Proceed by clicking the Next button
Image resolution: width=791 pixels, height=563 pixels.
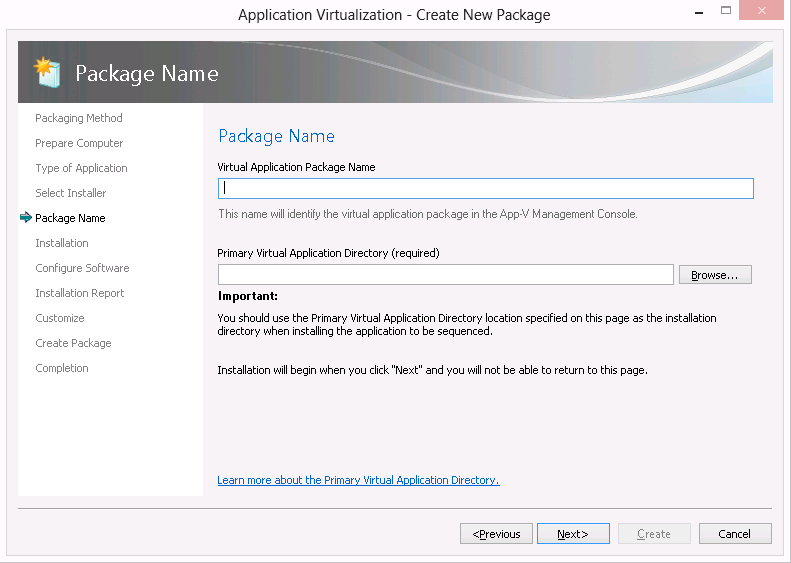pyautogui.click(x=573, y=534)
